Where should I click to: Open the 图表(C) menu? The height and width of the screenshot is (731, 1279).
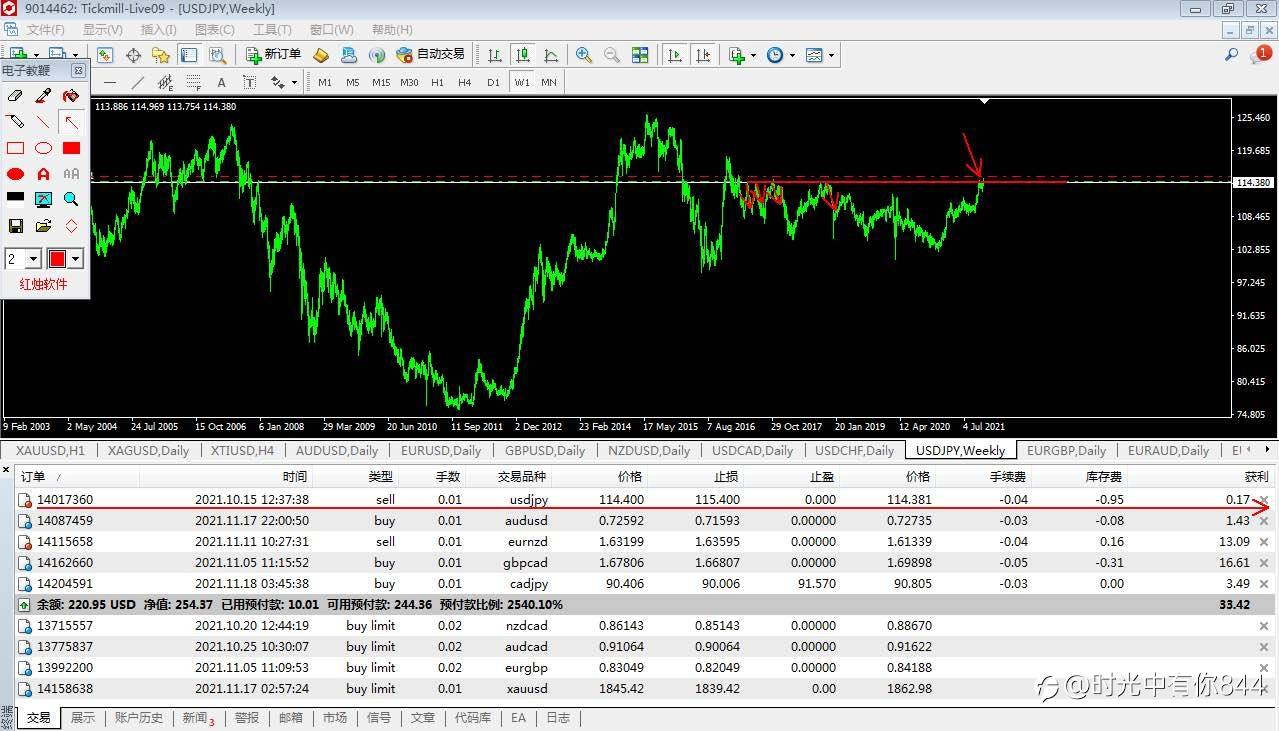pyautogui.click(x=214, y=30)
